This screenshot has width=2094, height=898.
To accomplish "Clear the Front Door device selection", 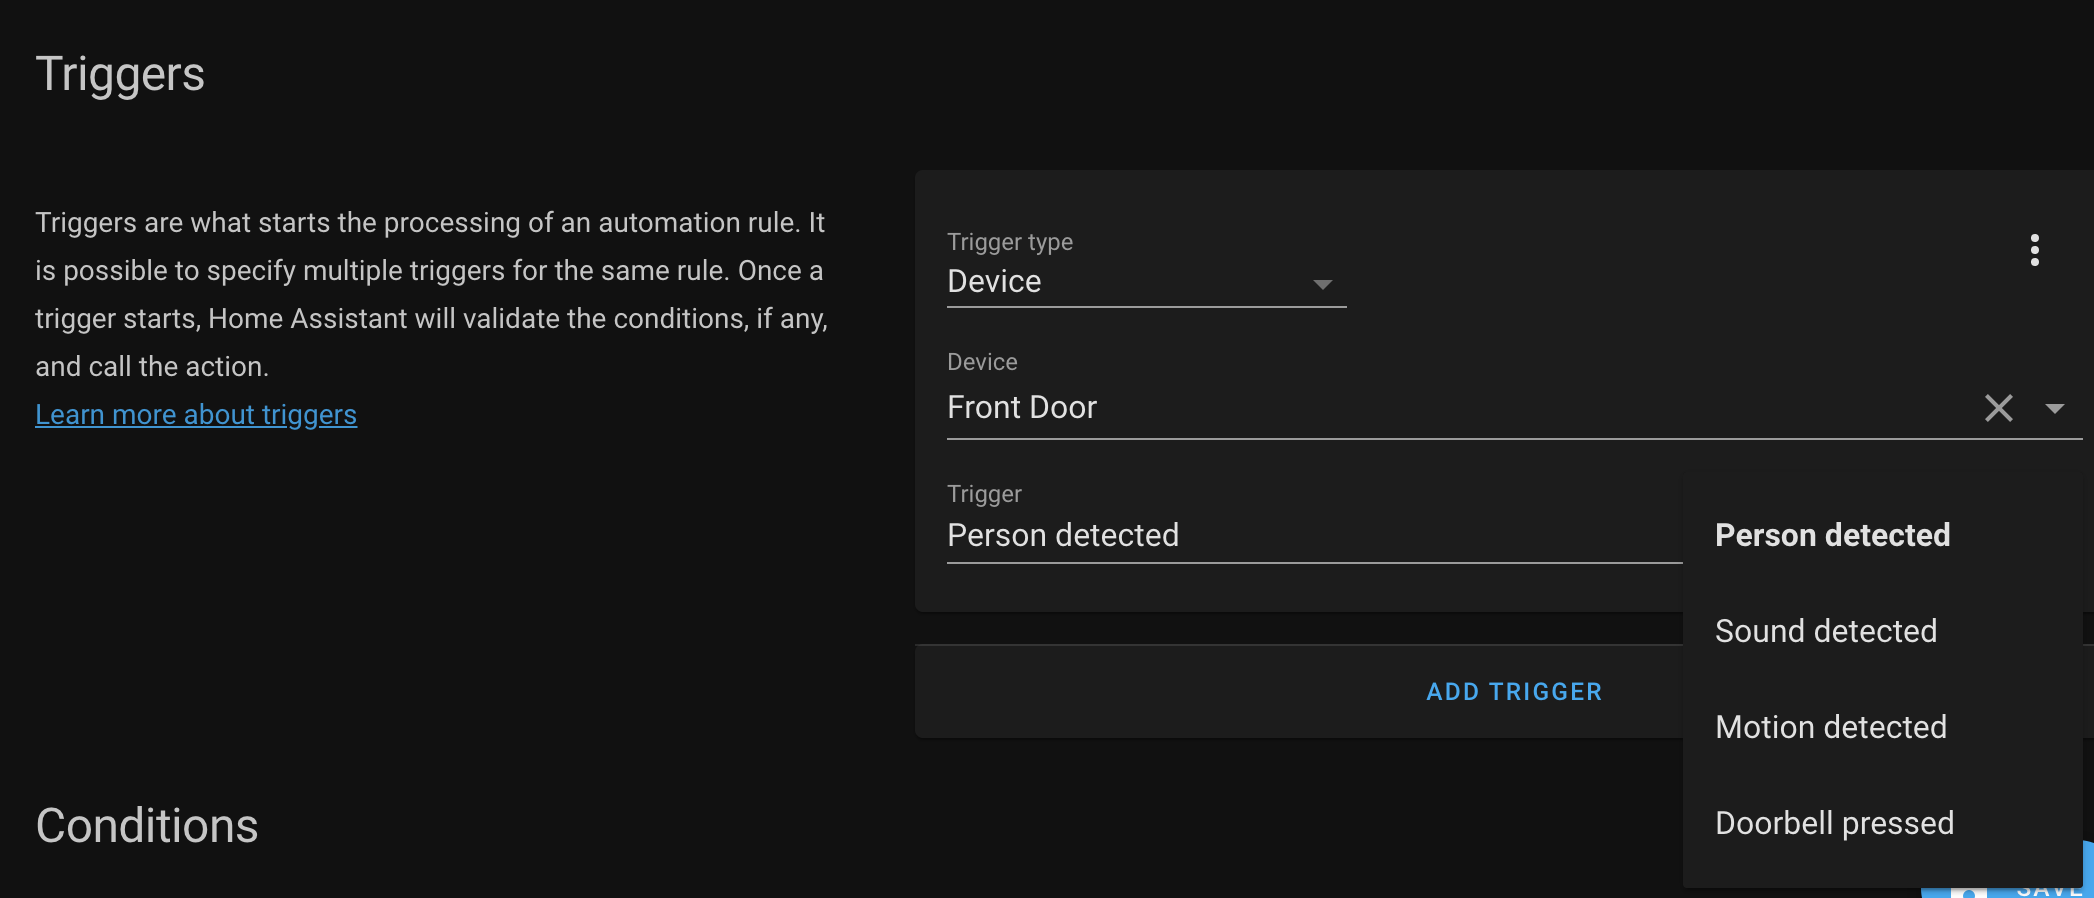I will 1998,408.
